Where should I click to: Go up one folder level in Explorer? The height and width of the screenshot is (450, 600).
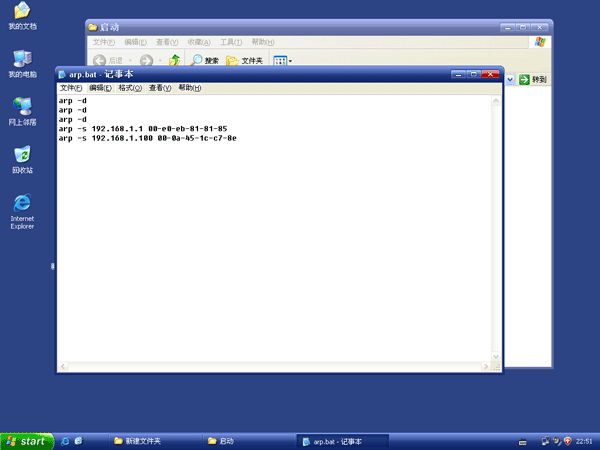(174, 60)
